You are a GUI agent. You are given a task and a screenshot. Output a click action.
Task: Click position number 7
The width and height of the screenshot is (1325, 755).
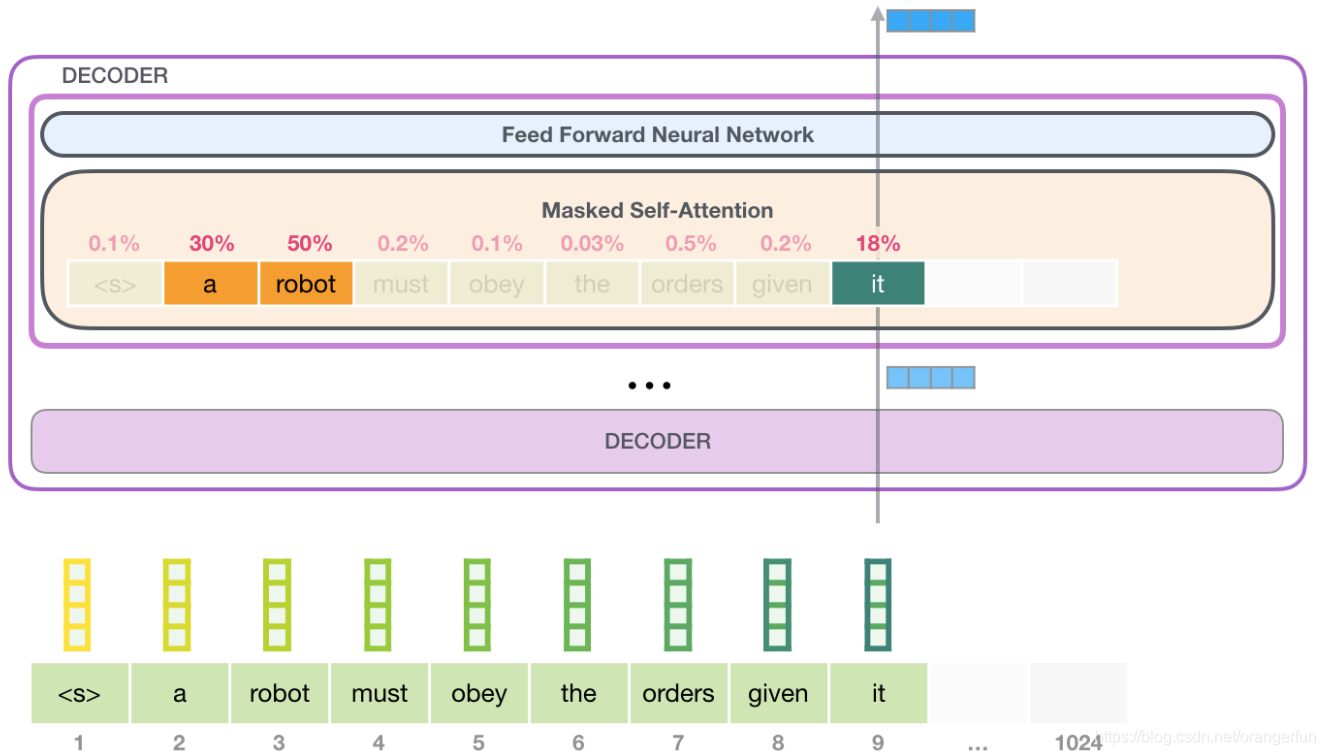coord(679,742)
